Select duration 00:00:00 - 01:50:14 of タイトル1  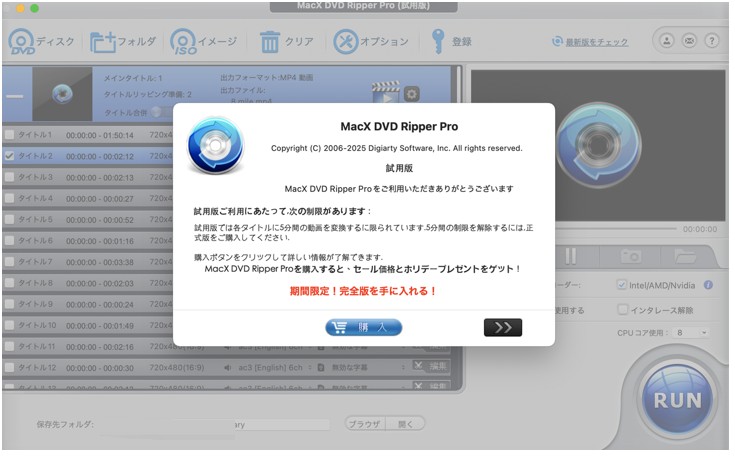click(100, 135)
